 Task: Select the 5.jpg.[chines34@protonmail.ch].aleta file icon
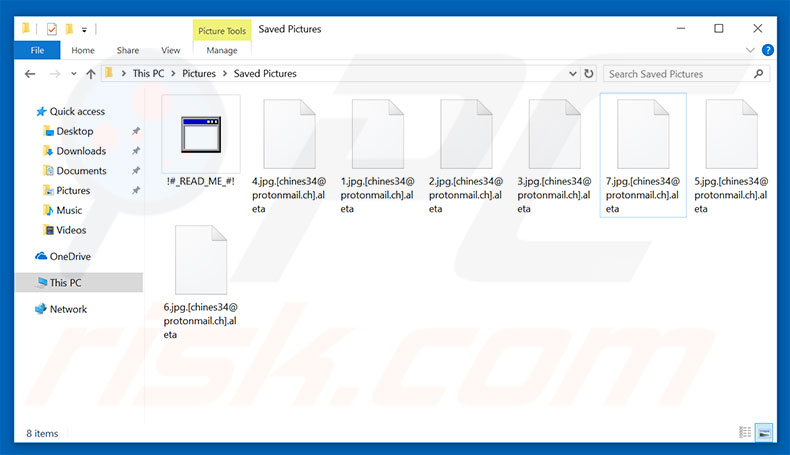[x=732, y=134]
